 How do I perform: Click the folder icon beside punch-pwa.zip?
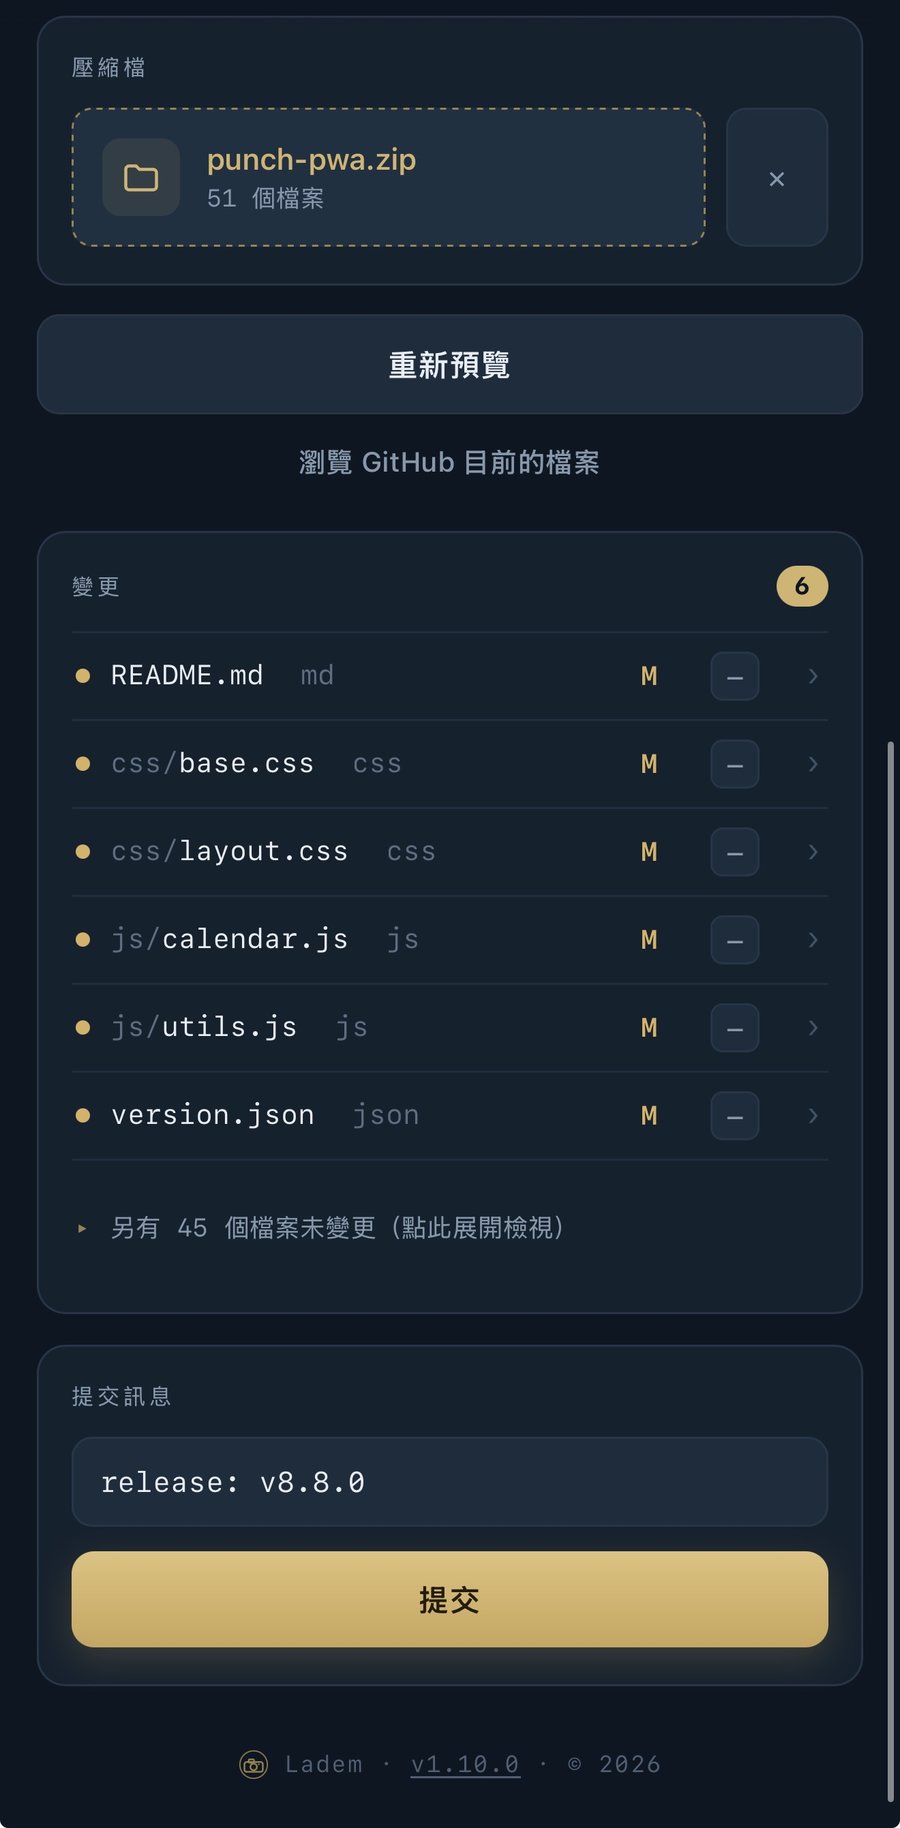tap(141, 178)
